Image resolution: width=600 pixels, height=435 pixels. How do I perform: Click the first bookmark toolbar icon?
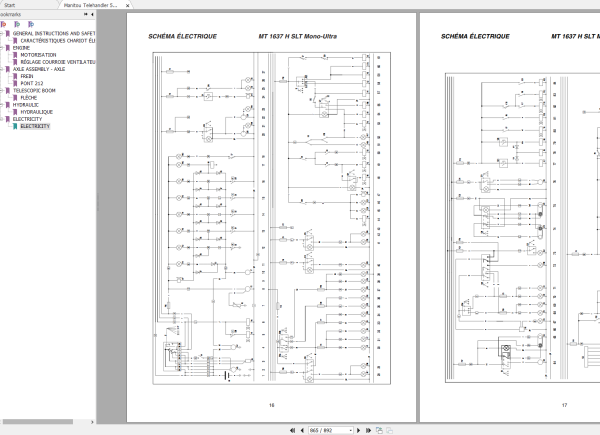(x=4, y=24)
